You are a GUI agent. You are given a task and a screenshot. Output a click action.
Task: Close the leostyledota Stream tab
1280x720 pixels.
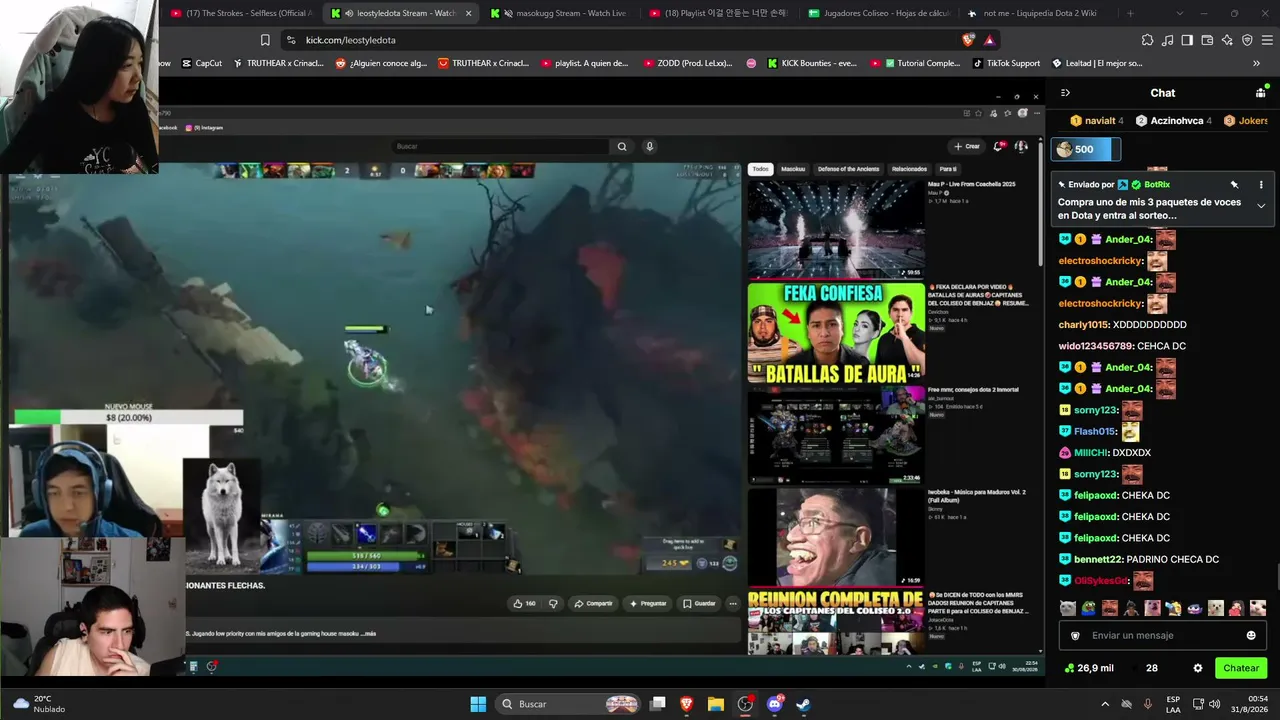(x=468, y=13)
